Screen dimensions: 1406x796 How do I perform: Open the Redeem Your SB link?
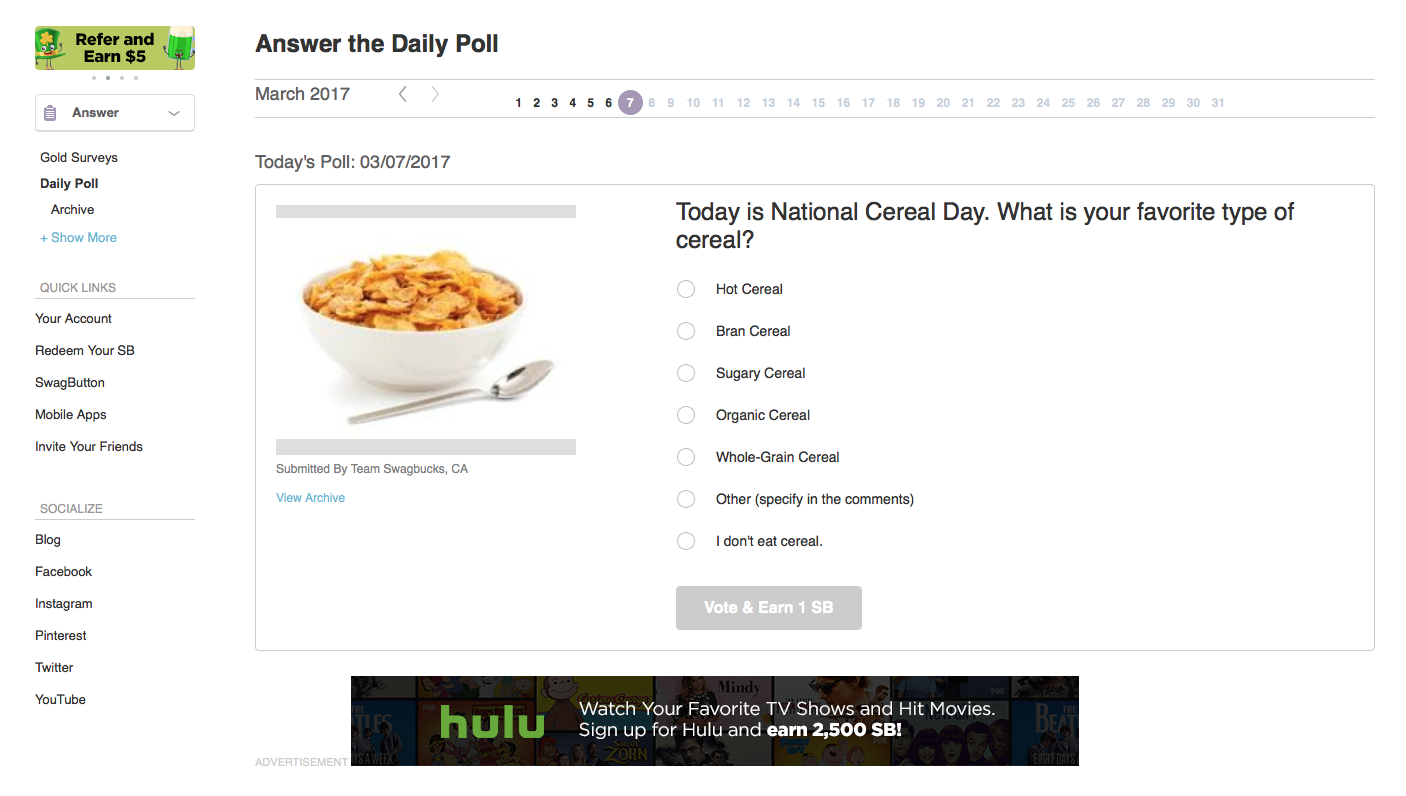tap(85, 351)
